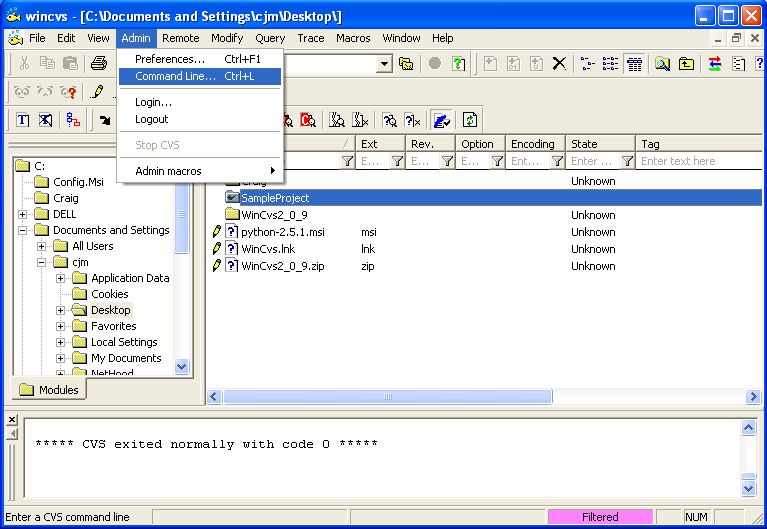
Task: Choose Command Line… from the Admin menu
Action: 200,76
